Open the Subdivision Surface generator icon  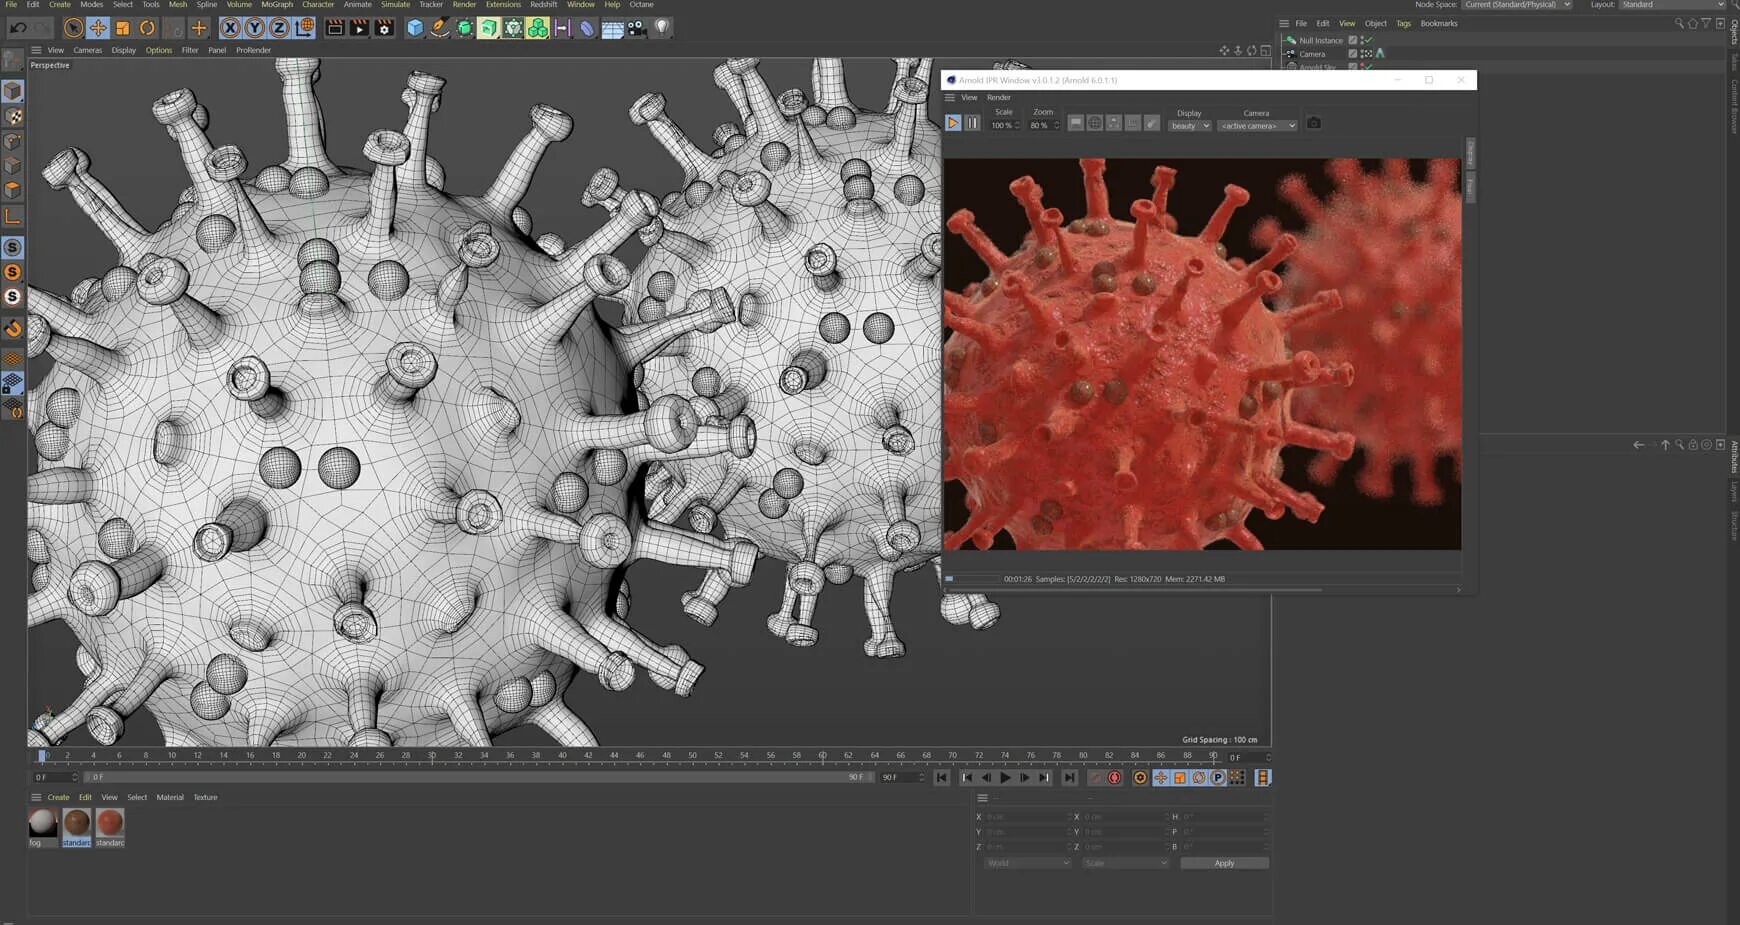(x=465, y=28)
